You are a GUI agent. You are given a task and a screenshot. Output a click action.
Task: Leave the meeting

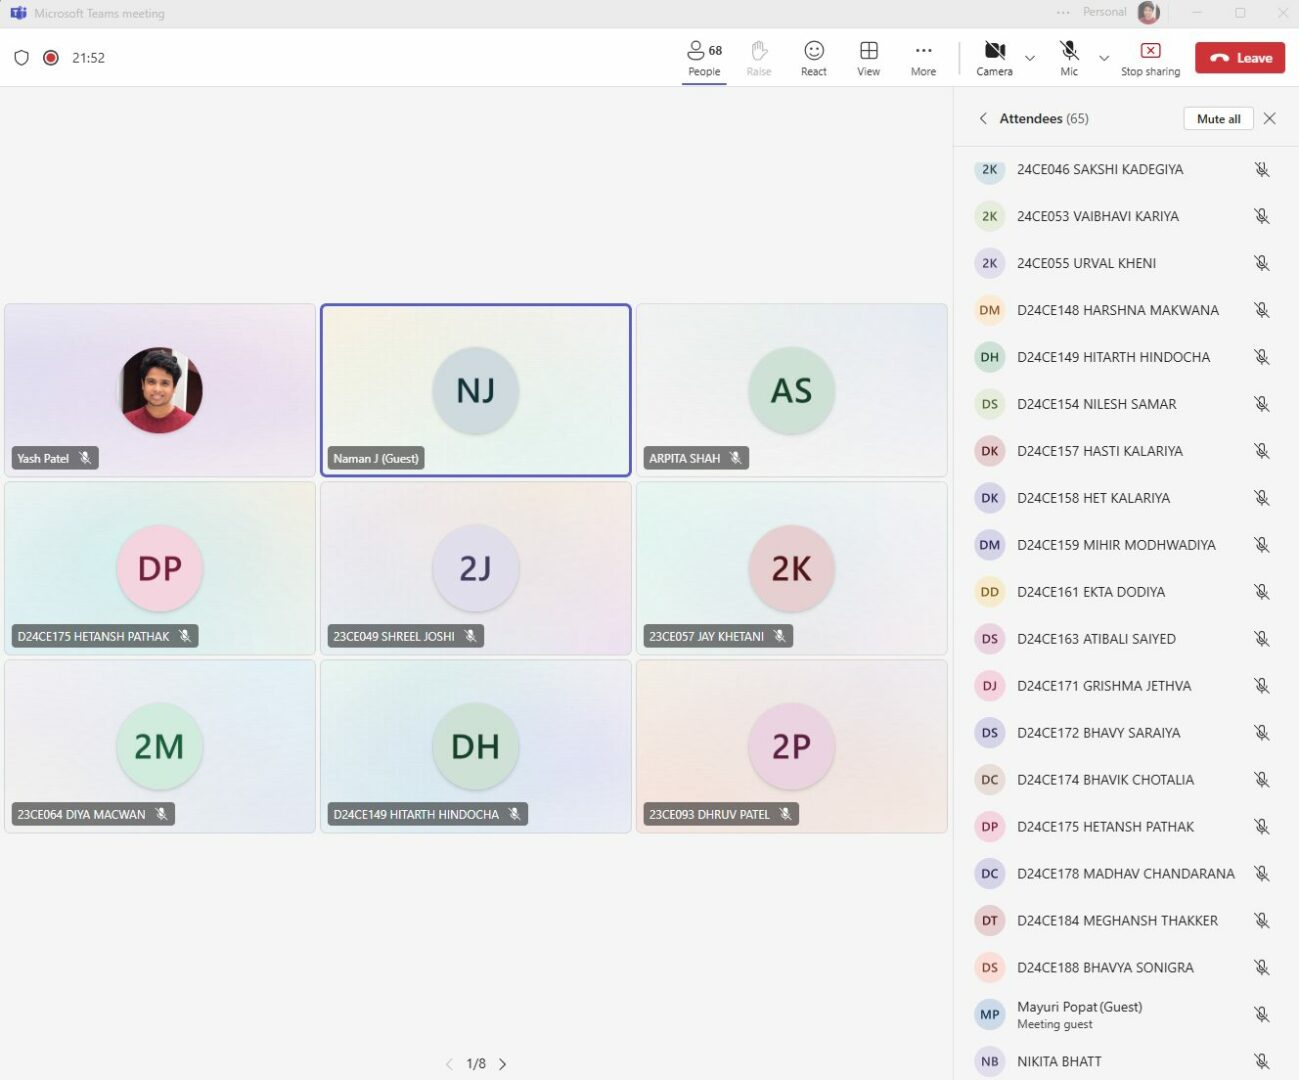click(1240, 58)
